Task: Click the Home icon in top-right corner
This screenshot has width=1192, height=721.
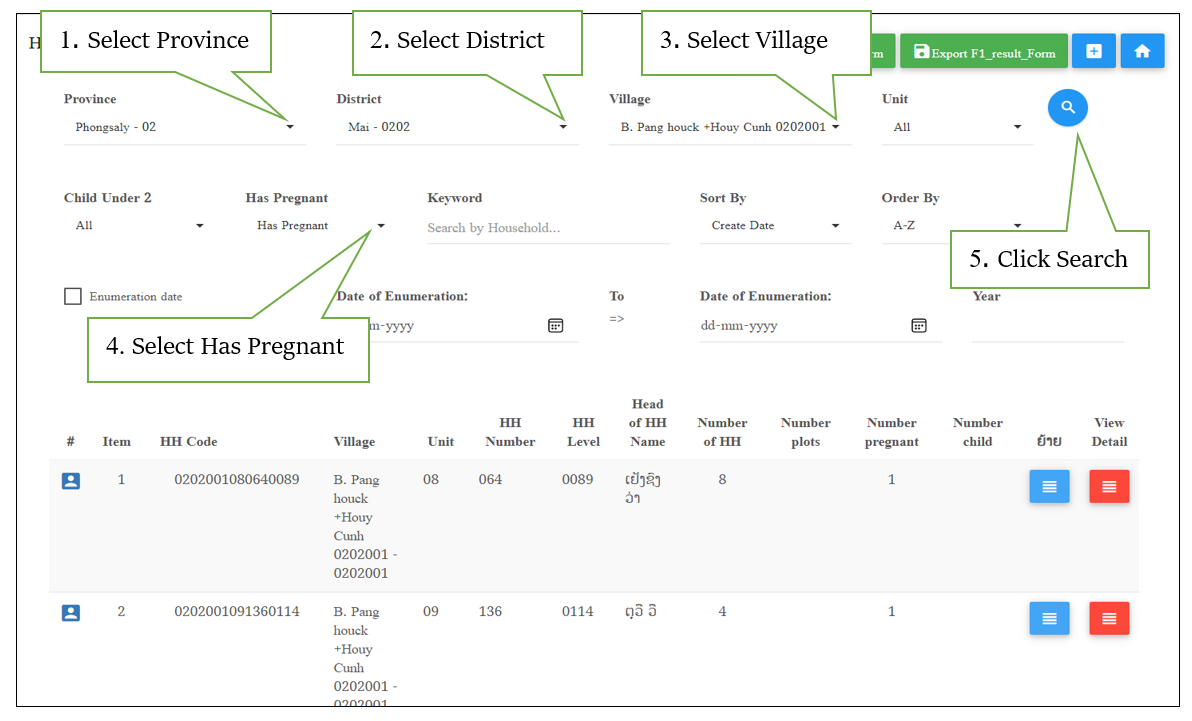Action: [x=1142, y=50]
